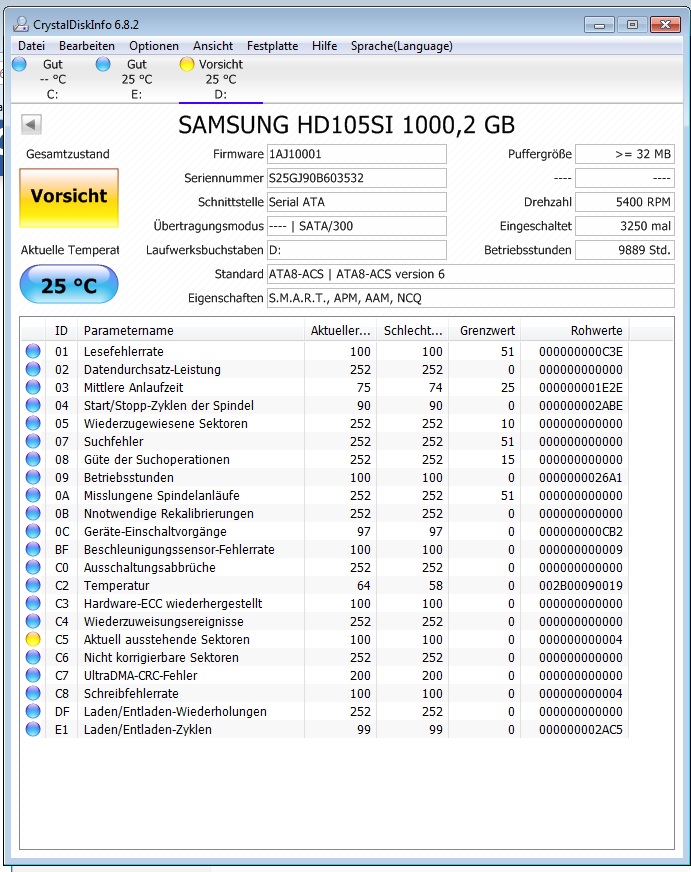691x872 pixels.
Task: Select the UltraDMA-CRC-Fehler row text
Action: coord(141,676)
